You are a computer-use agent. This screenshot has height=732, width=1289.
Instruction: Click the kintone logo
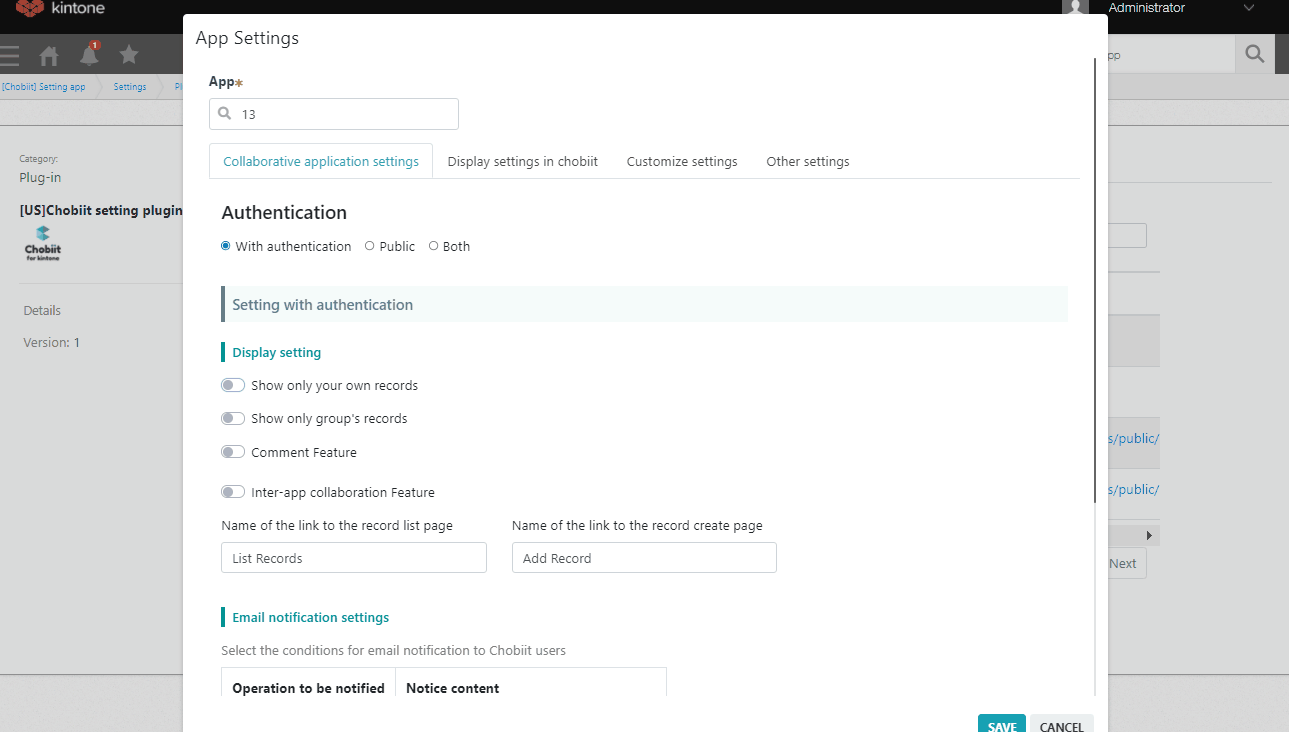[60, 8]
